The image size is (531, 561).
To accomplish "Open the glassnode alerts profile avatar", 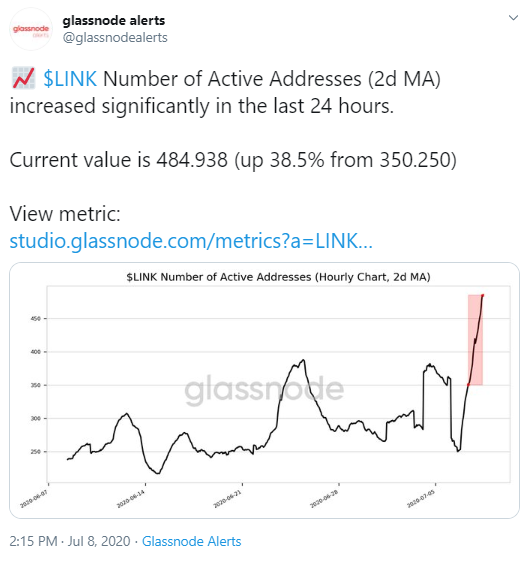I will coord(31,29).
